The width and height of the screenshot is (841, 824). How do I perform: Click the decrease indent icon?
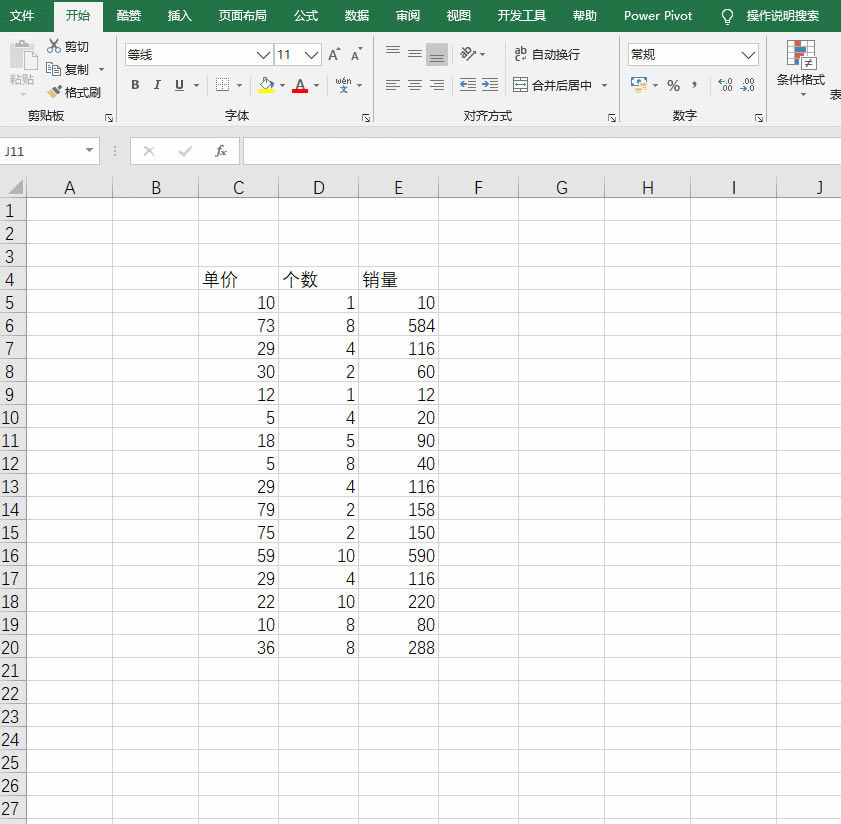point(468,85)
